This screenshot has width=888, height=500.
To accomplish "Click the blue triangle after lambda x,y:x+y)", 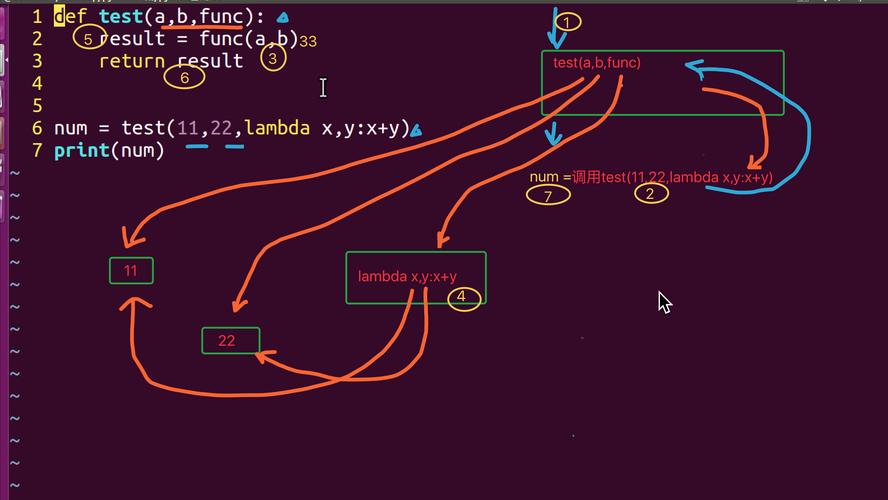I will 415,131.
